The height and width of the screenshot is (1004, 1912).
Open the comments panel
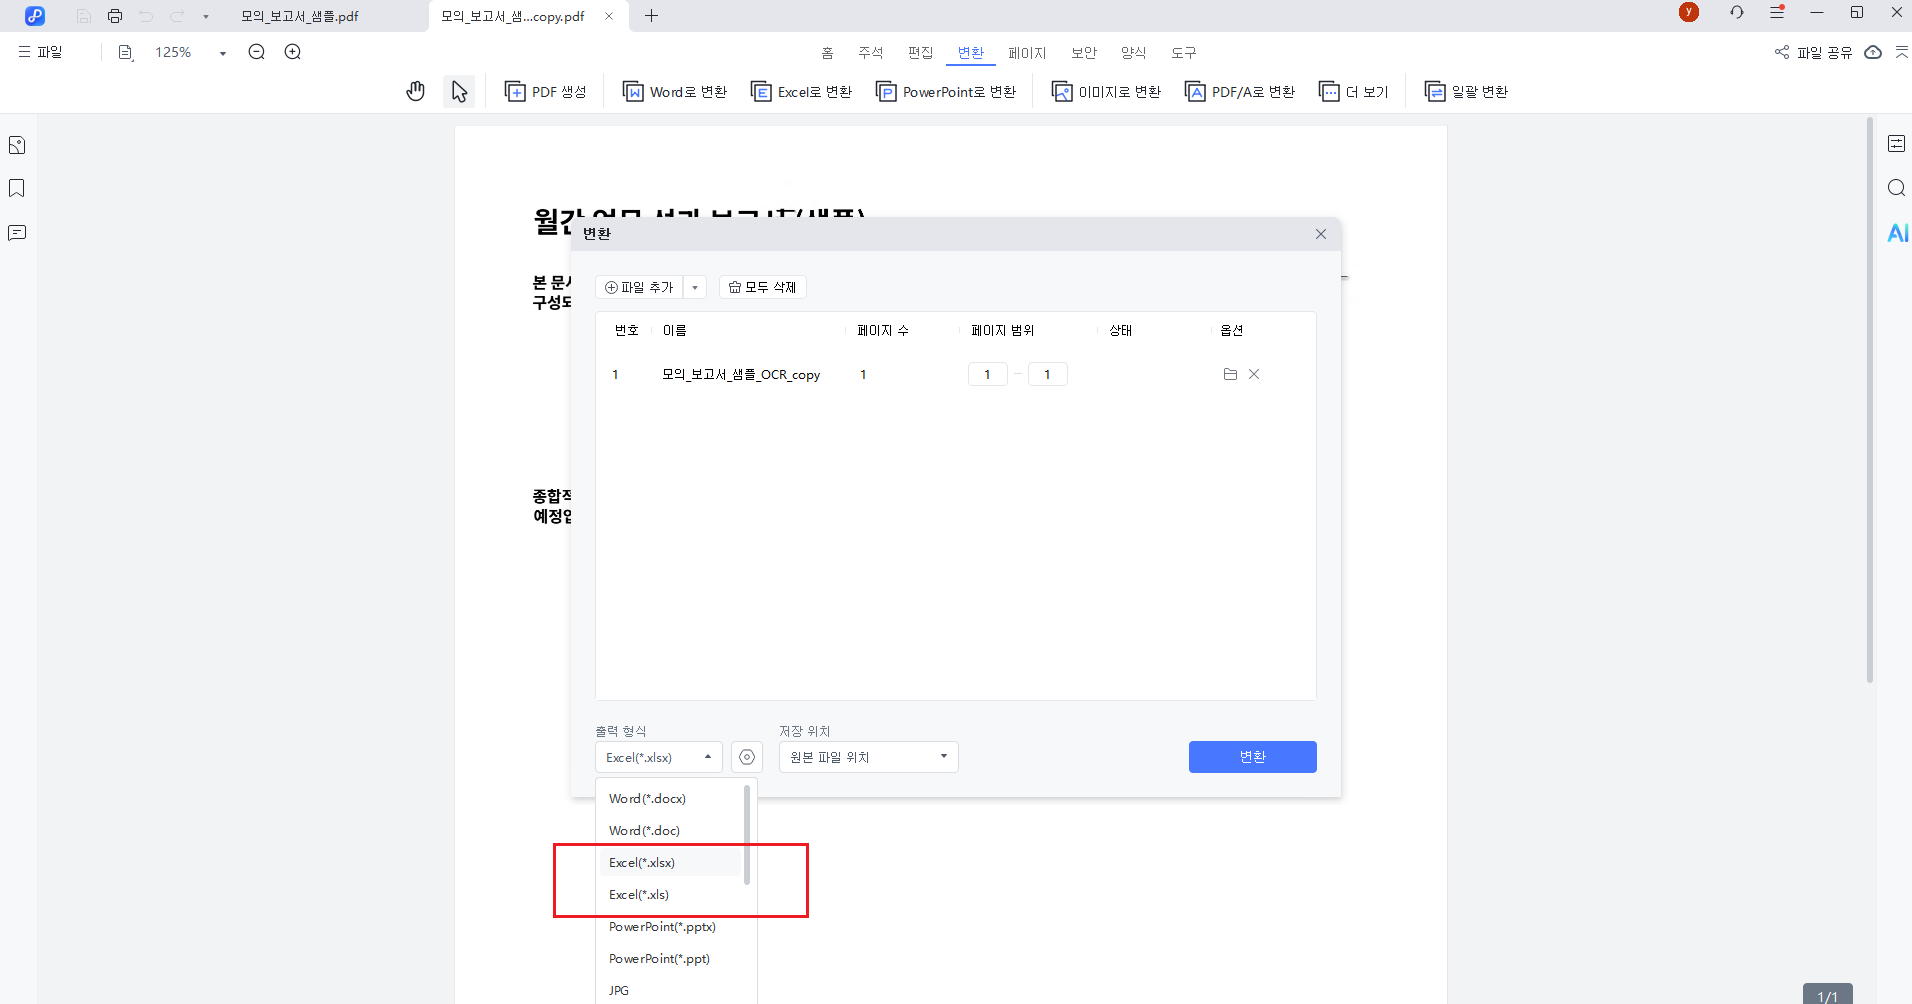[x=17, y=232]
